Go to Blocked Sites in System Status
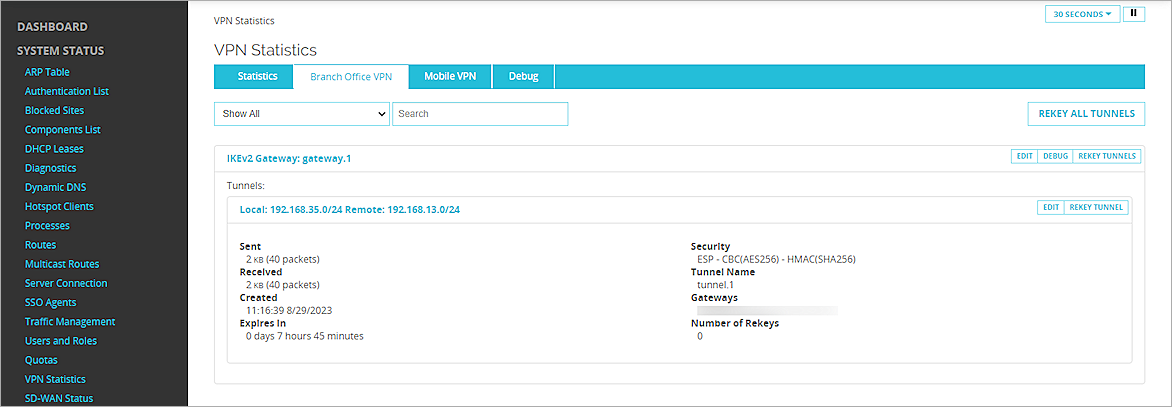Screen dimensions: 1172x407 (54, 110)
